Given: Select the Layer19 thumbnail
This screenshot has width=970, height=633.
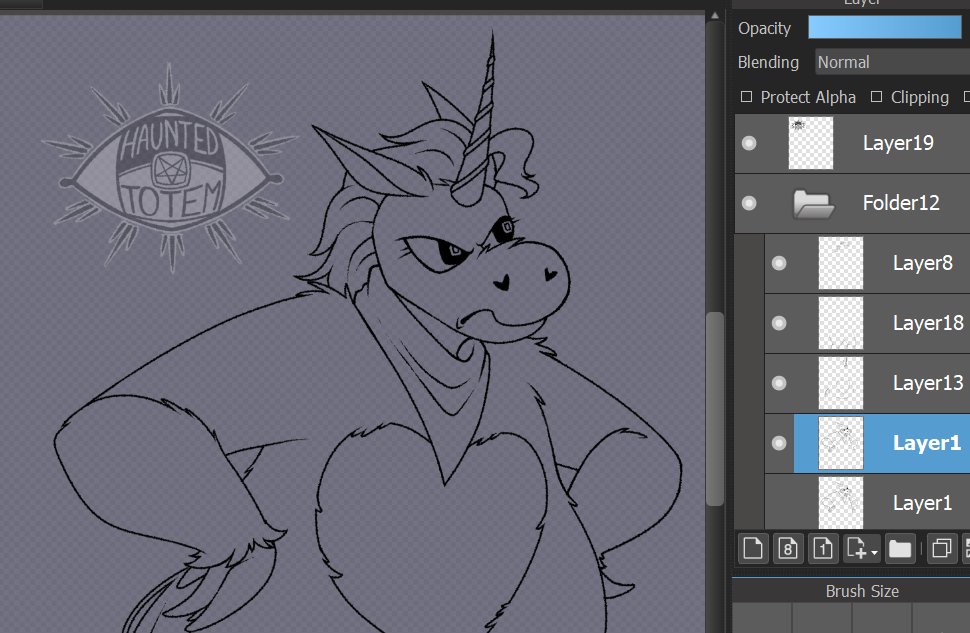Looking at the screenshot, I should pyautogui.click(x=810, y=143).
